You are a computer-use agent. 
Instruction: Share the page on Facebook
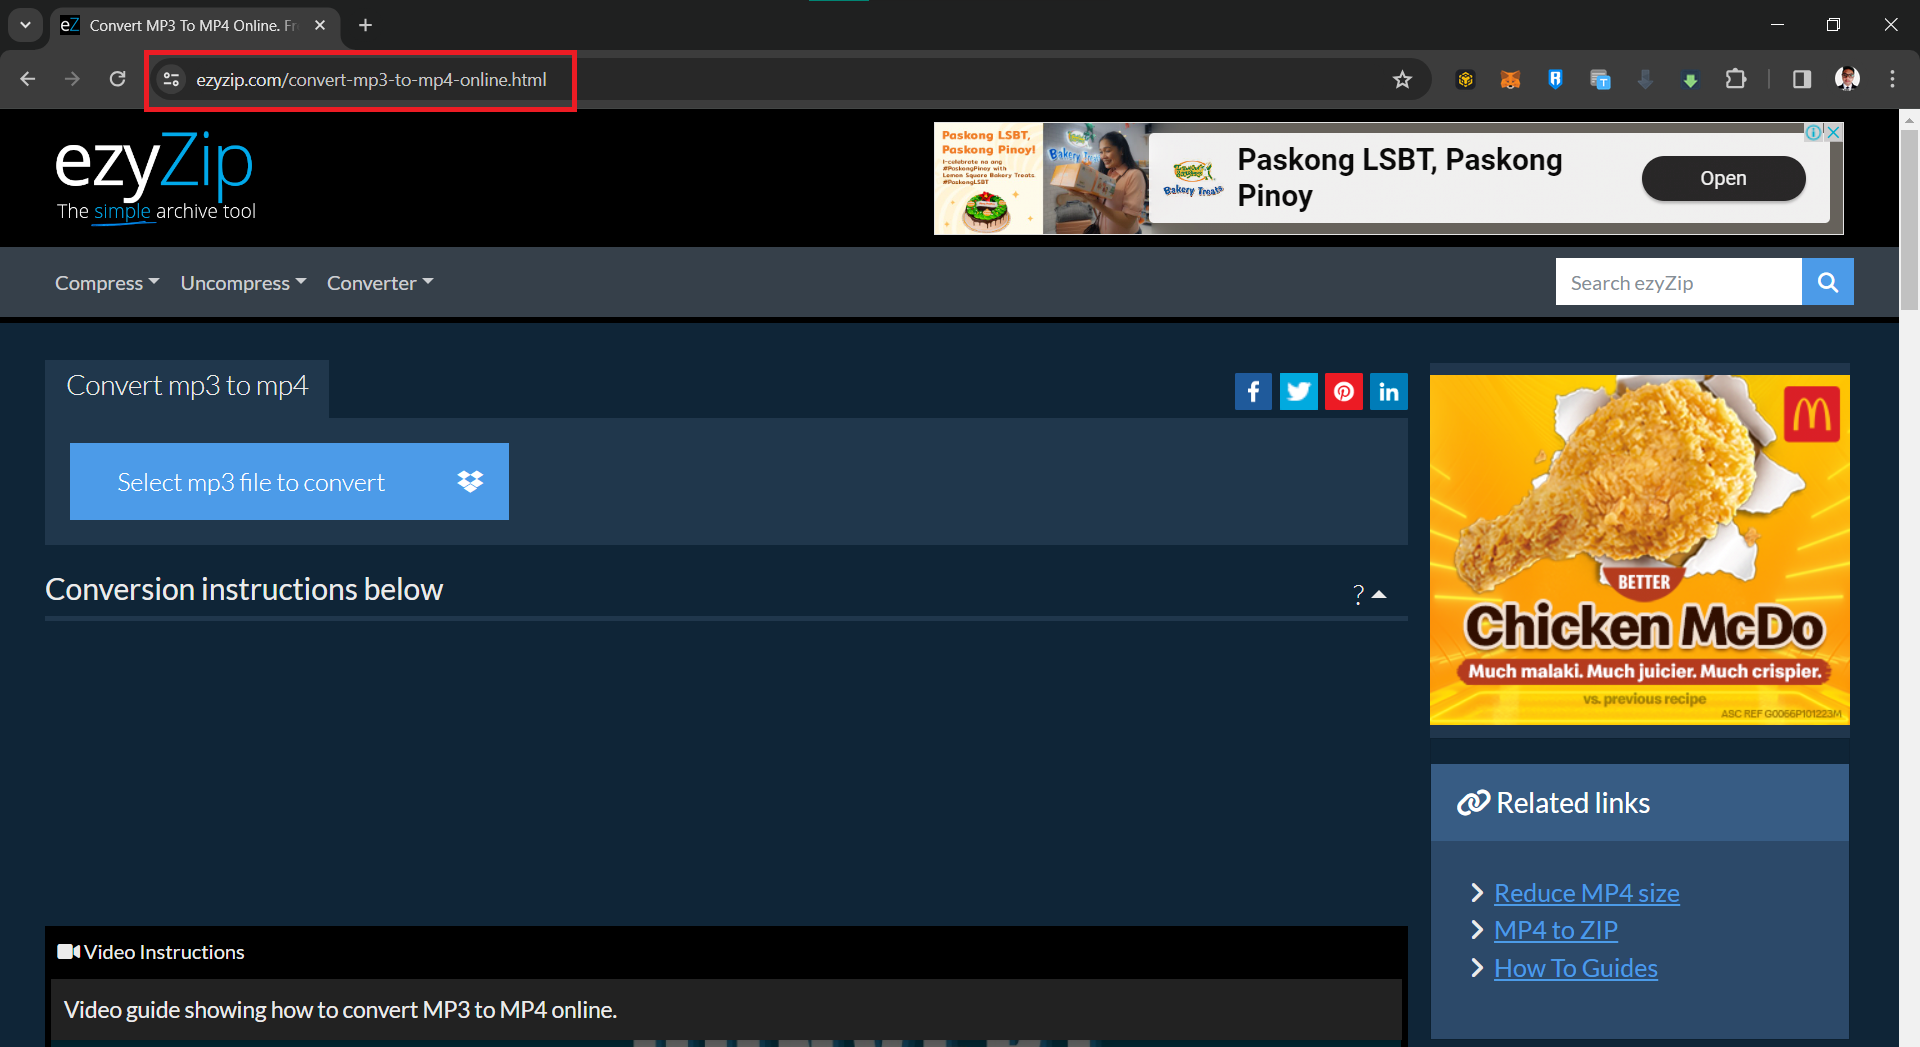[1253, 391]
